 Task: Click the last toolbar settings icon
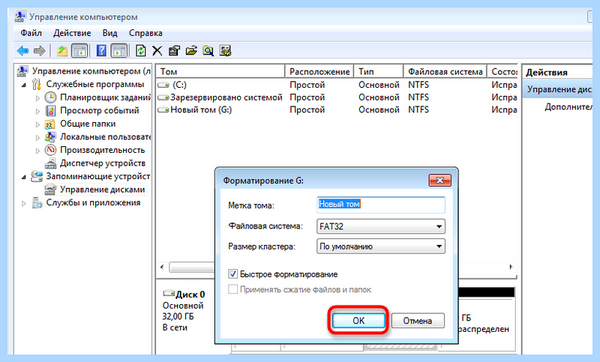click(225, 51)
